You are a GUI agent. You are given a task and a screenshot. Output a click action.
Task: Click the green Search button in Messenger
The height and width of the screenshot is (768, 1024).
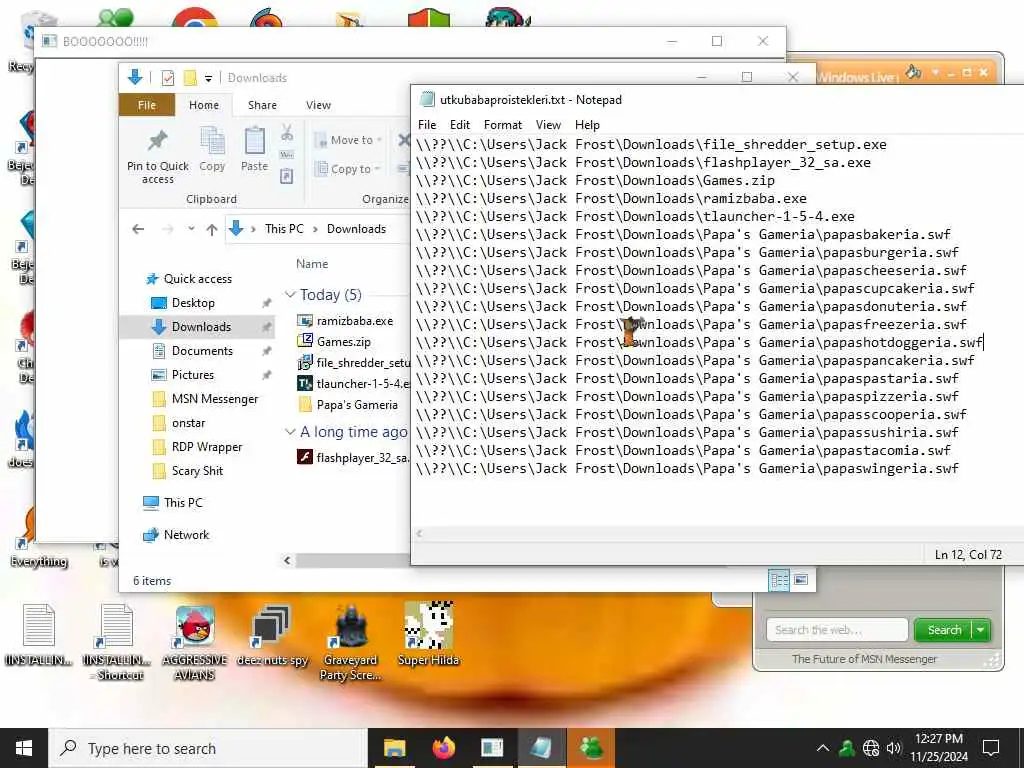(944, 630)
